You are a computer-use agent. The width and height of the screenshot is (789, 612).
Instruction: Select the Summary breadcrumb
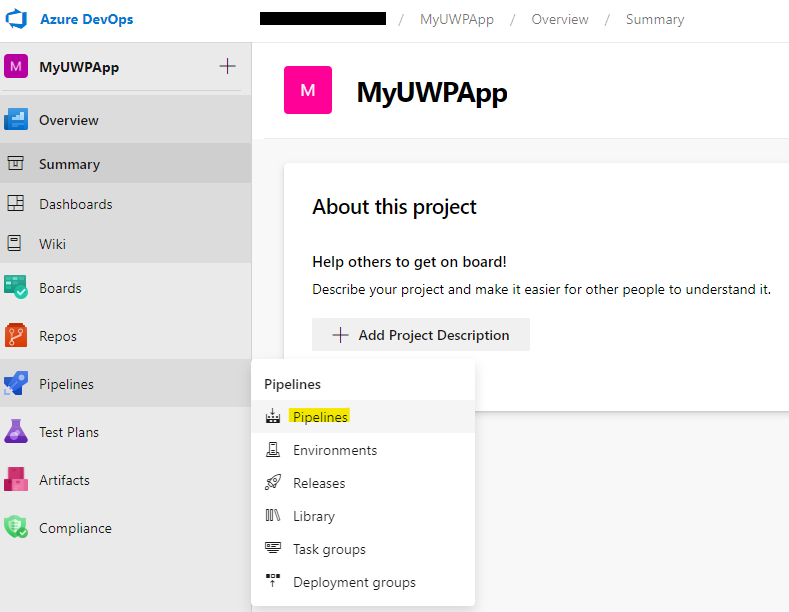655,19
